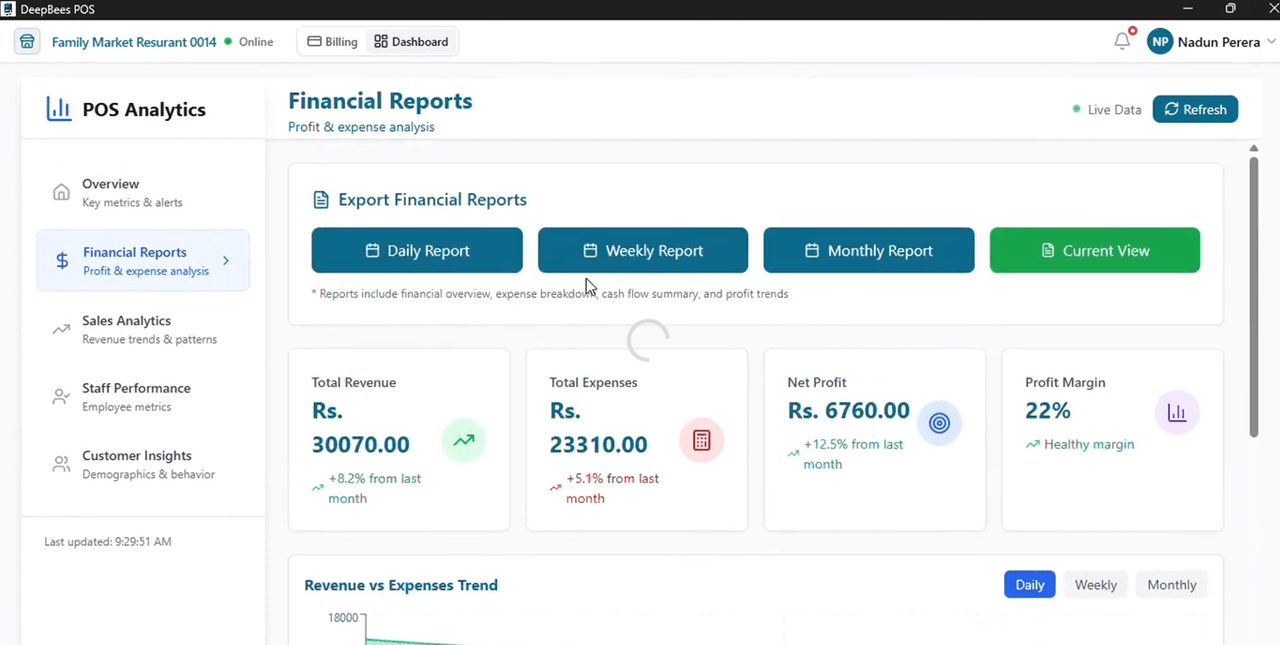This screenshot has width=1280, height=645.
Task: Click the NP user avatar
Action: tap(1160, 42)
